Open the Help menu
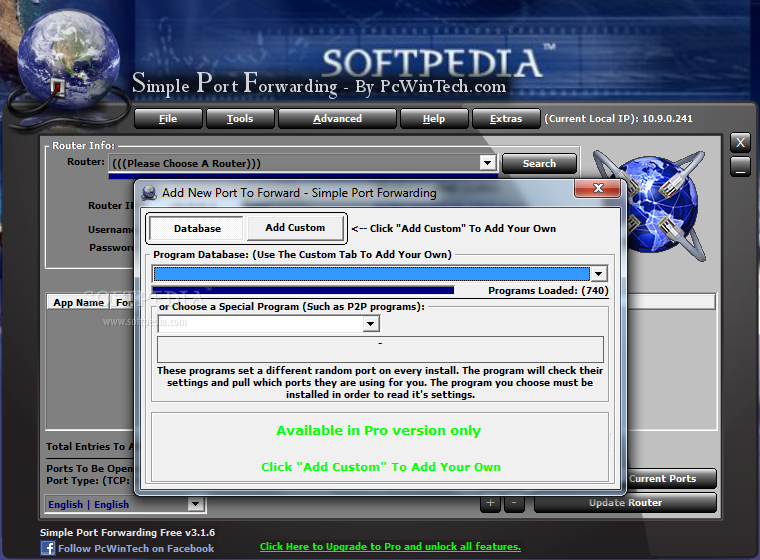 tap(434, 119)
